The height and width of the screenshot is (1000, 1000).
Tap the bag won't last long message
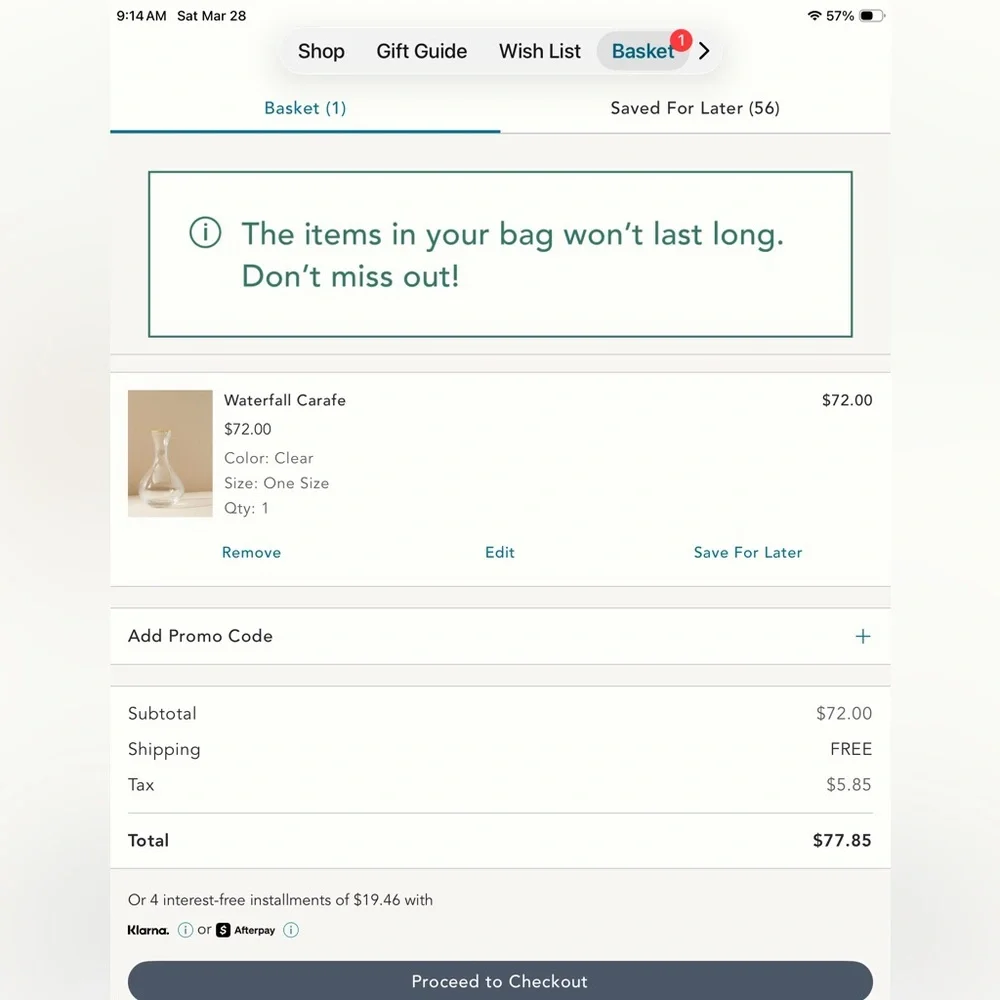click(x=512, y=254)
